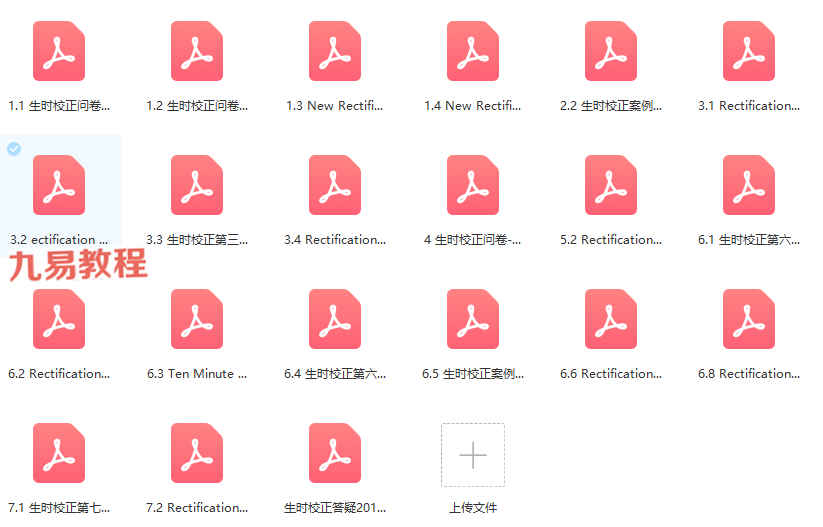823x527 pixels.
Task: Select the 3.4 Rectification PDF icon
Action: point(335,185)
